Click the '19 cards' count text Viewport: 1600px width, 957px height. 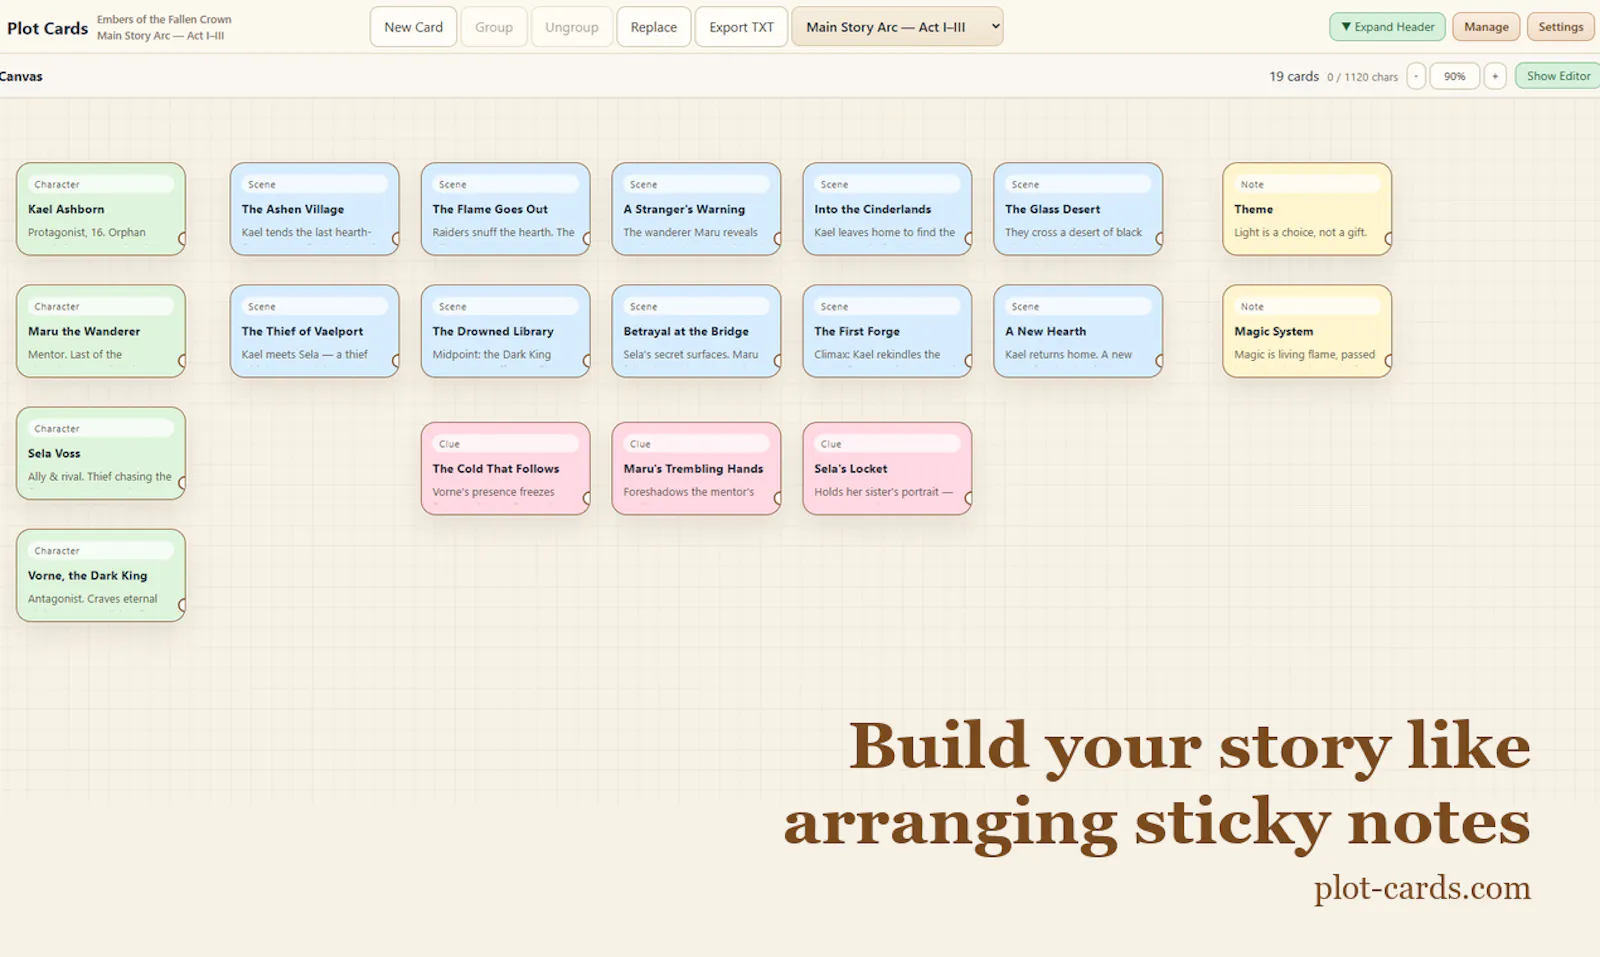1294,76
